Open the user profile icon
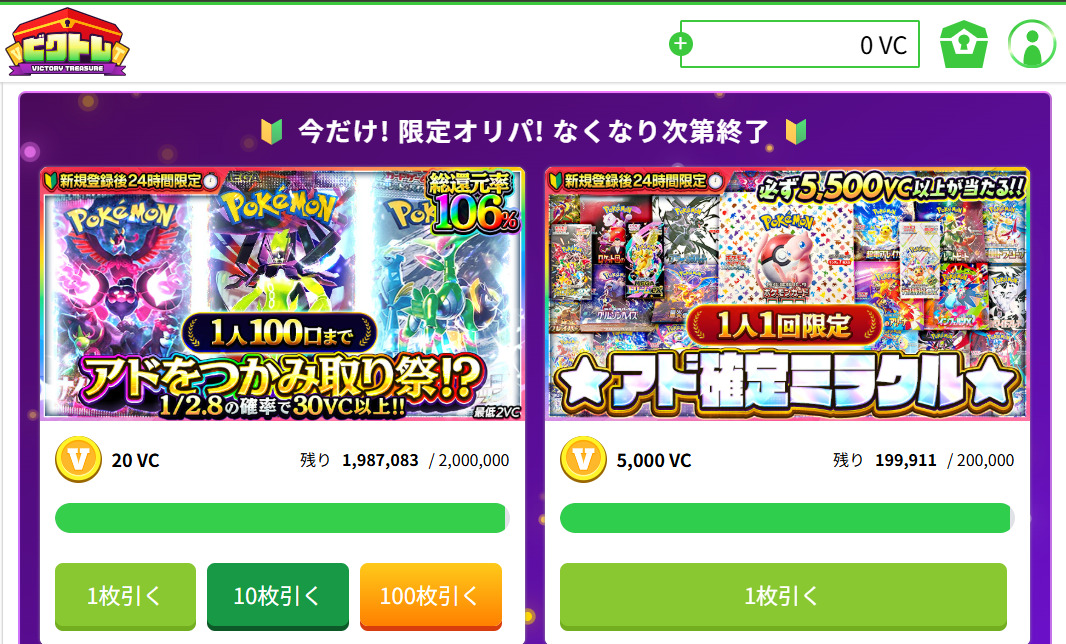 click(1031, 44)
